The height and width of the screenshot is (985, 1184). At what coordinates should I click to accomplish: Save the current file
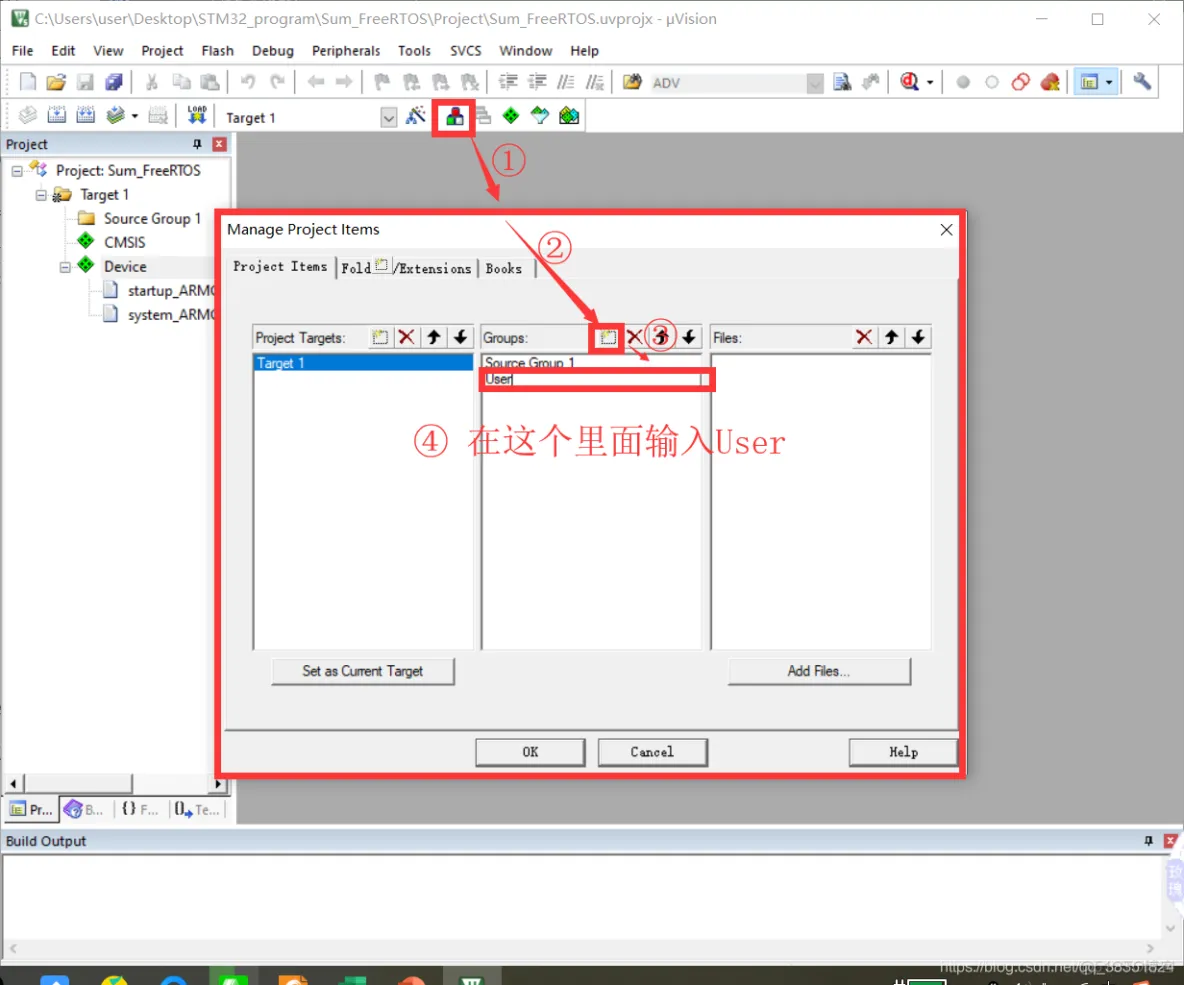tap(85, 82)
